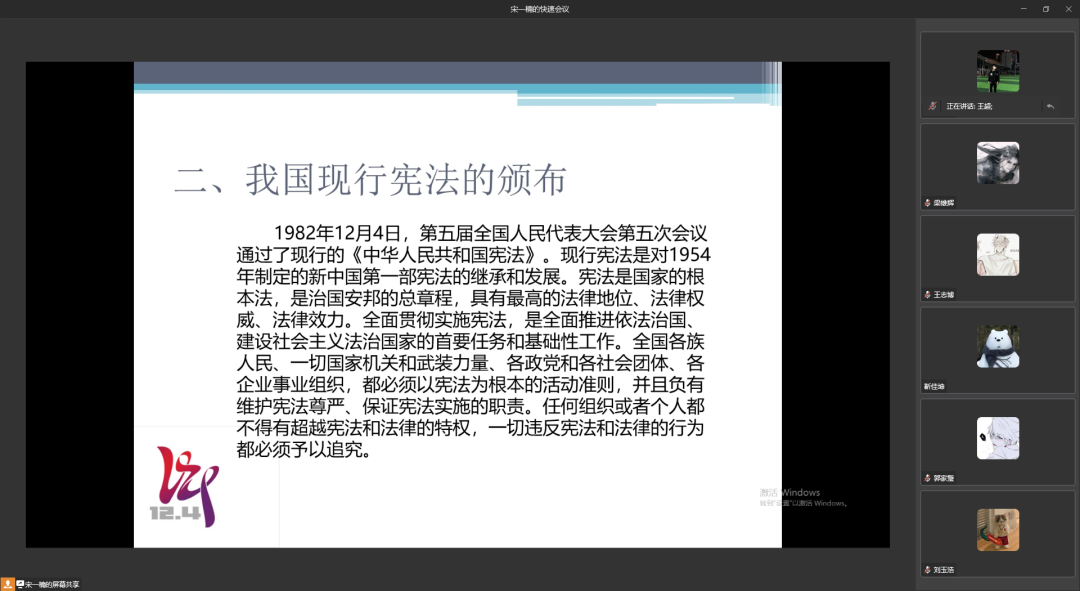This screenshot has height=591, width=1080.
Task: Select 王崴's video thumbnail
Action: tap(997, 68)
